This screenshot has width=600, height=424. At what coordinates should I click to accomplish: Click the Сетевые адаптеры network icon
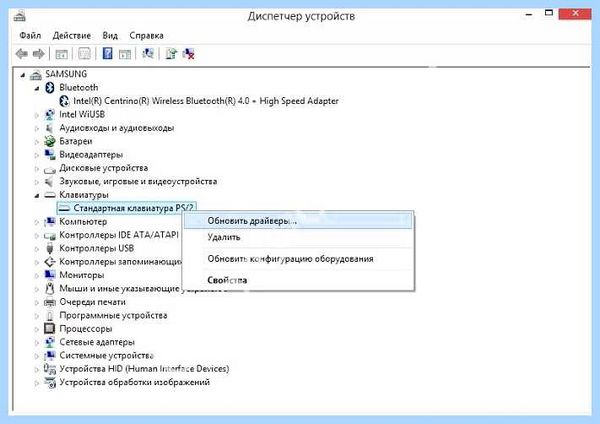[x=50, y=342]
